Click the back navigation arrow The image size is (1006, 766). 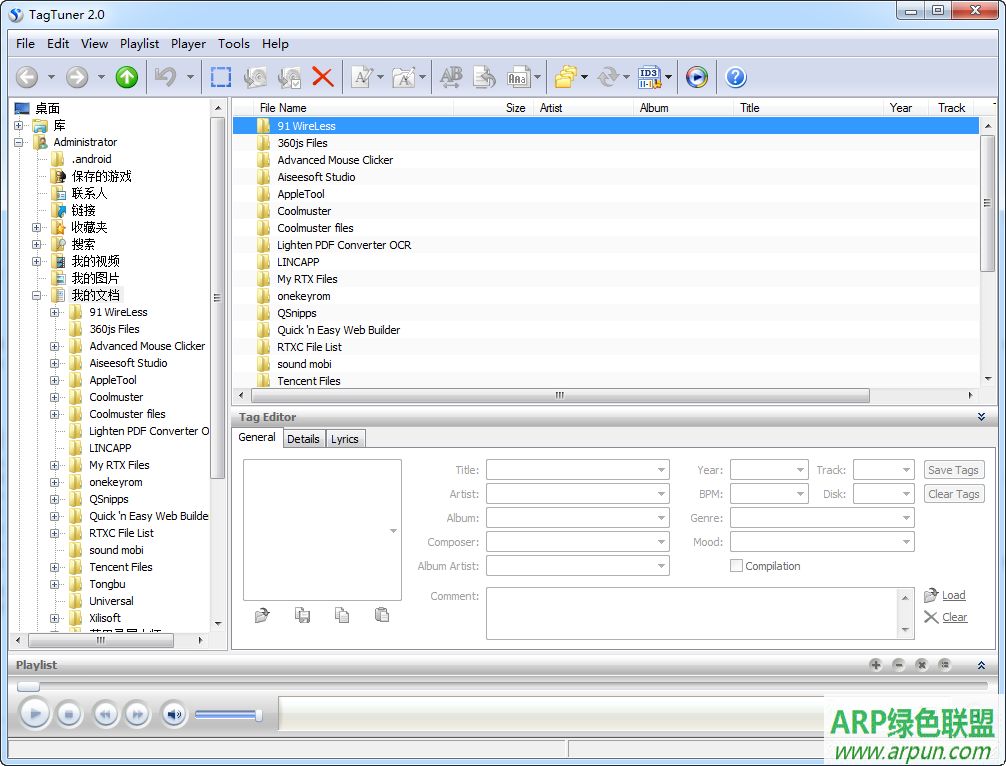[26, 77]
